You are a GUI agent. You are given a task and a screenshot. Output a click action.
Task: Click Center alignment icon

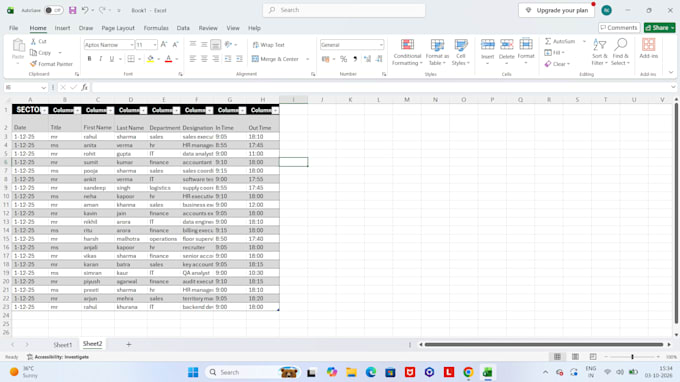click(x=204, y=59)
